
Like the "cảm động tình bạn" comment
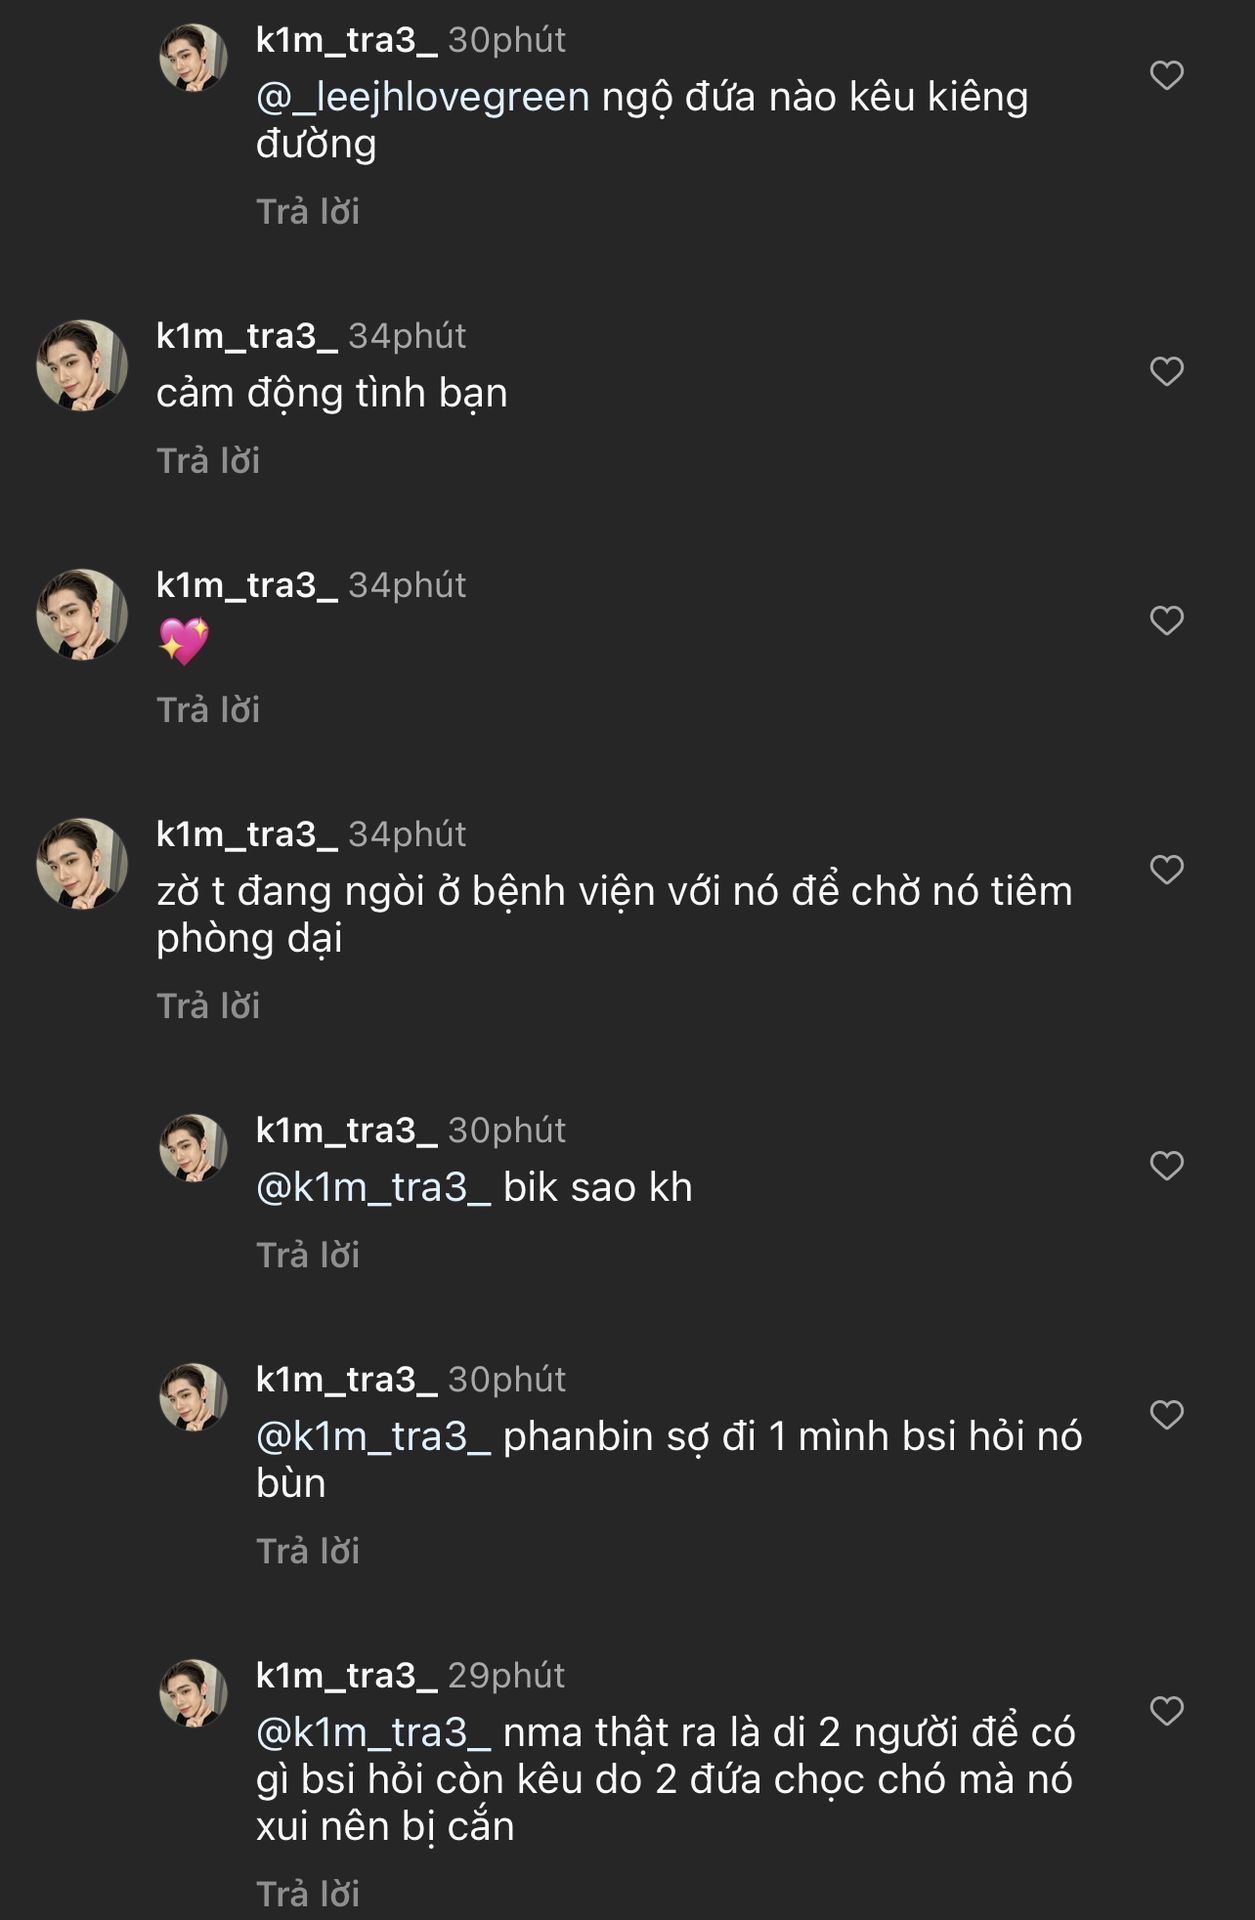pos(1166,371)
